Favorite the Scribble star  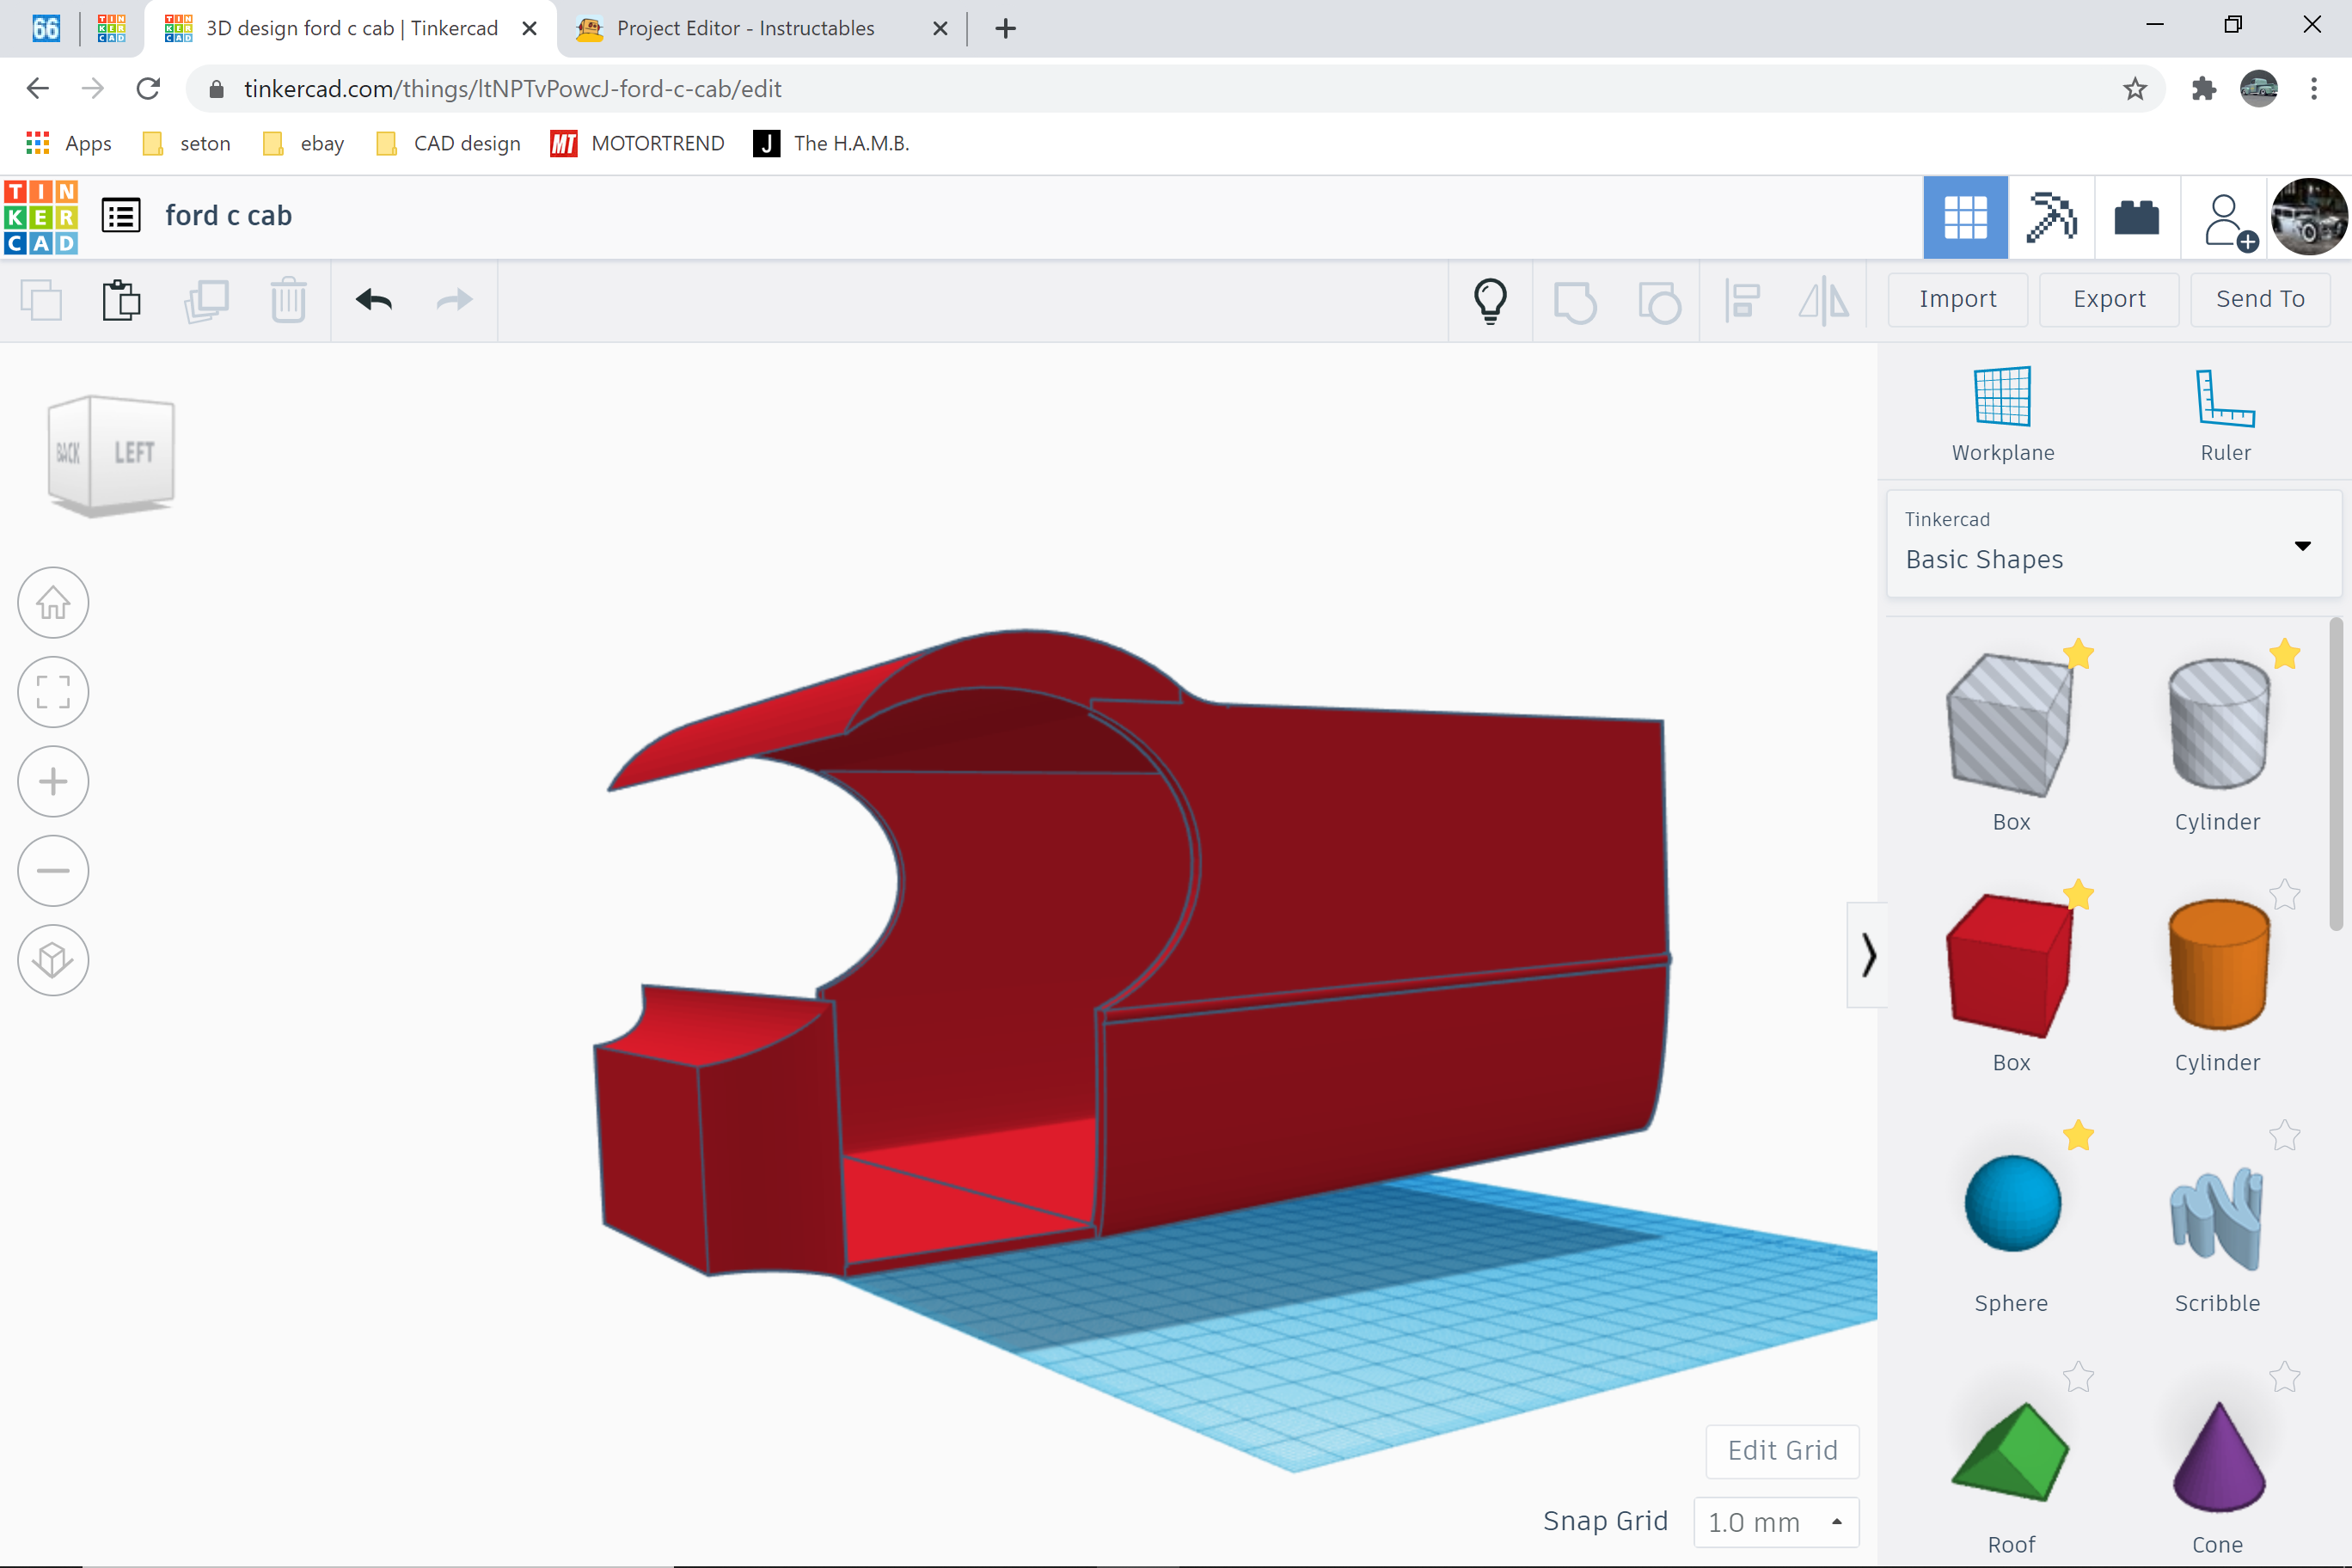click(x=2285, y=1135)
